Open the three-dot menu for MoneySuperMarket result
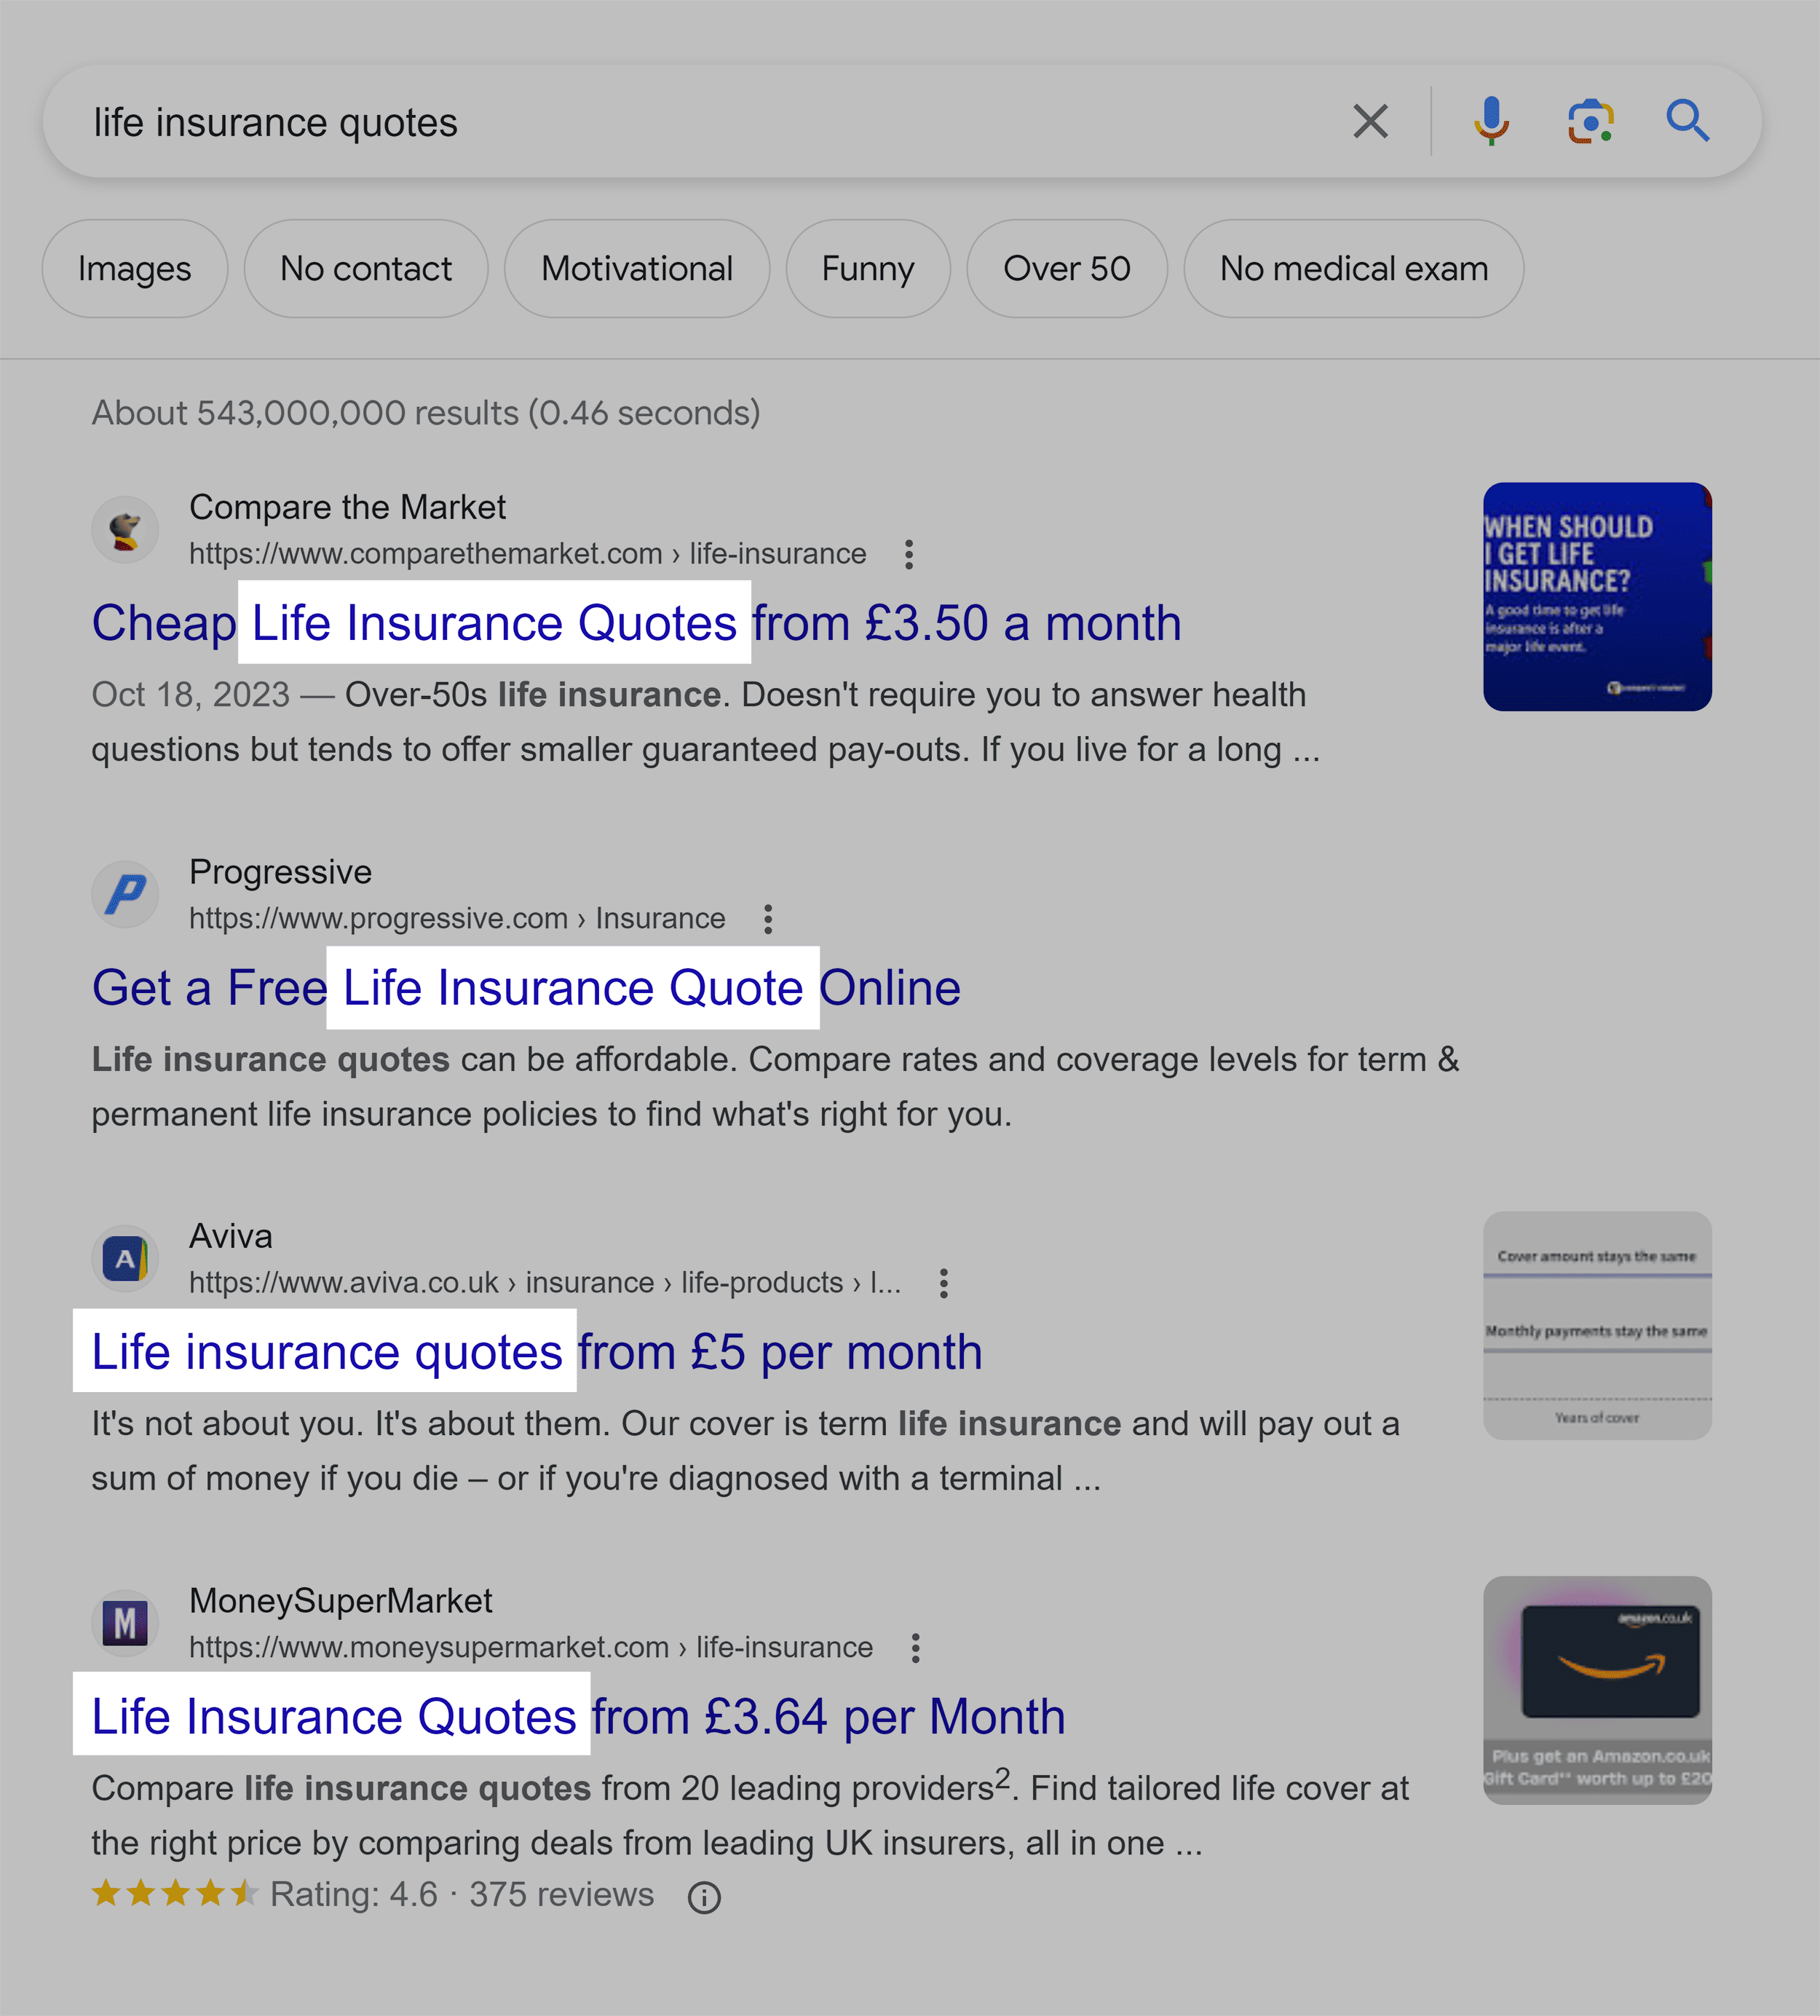1820x2016 pixels. (x=915, y=1648)
